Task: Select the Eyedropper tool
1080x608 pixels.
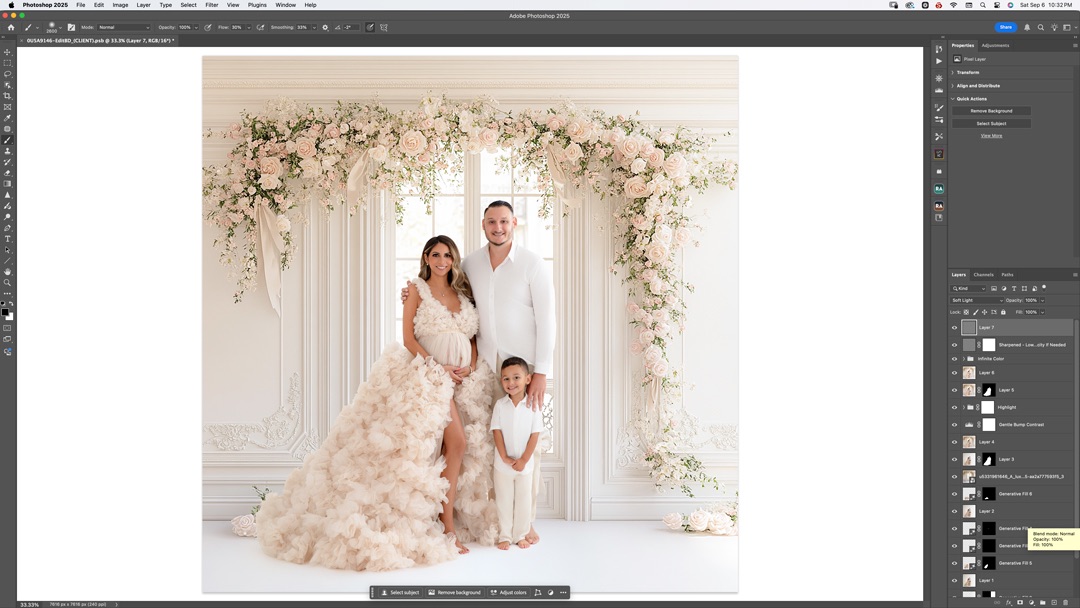Action: pos(8,118)
